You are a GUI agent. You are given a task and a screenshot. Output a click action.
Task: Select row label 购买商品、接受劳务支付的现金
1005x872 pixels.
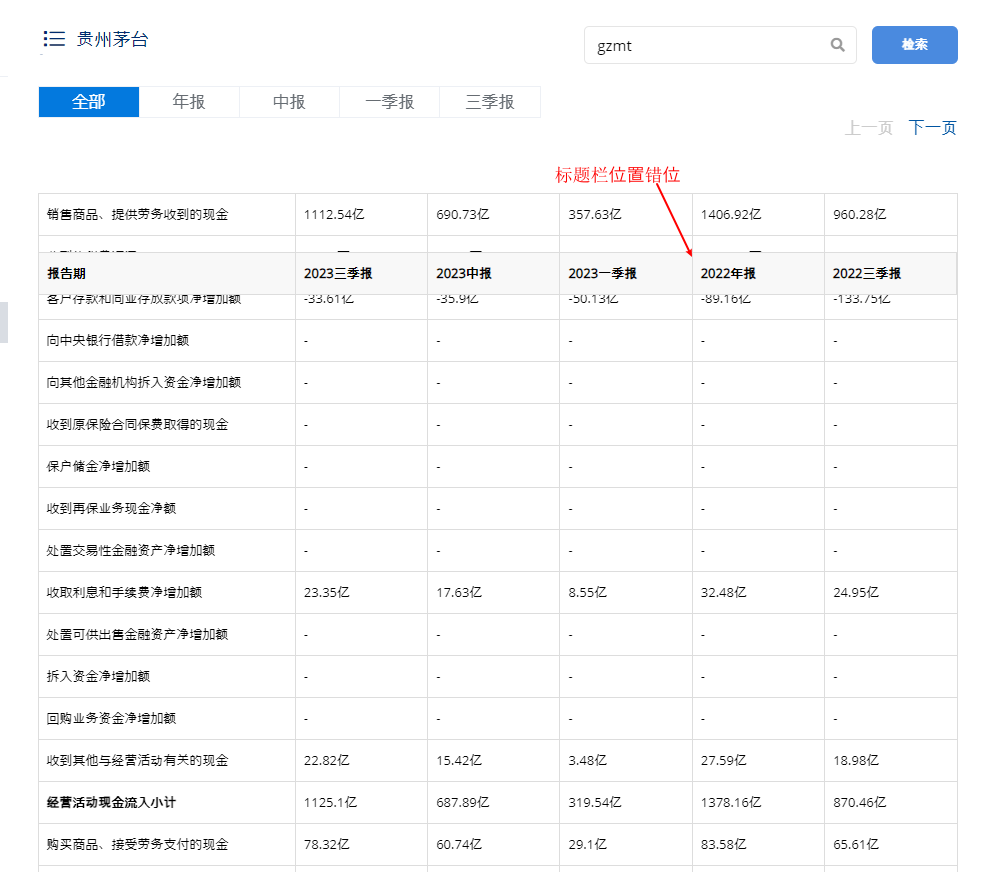pos(137,844)
